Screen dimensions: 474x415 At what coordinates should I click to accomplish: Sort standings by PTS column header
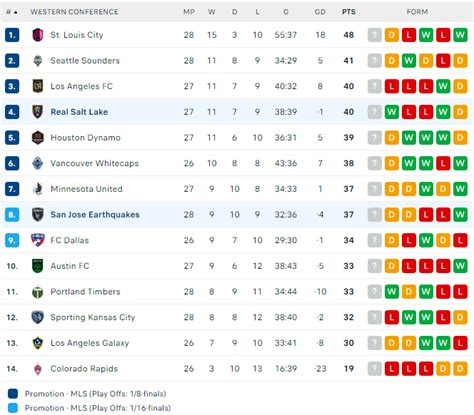tap(349, 12)
